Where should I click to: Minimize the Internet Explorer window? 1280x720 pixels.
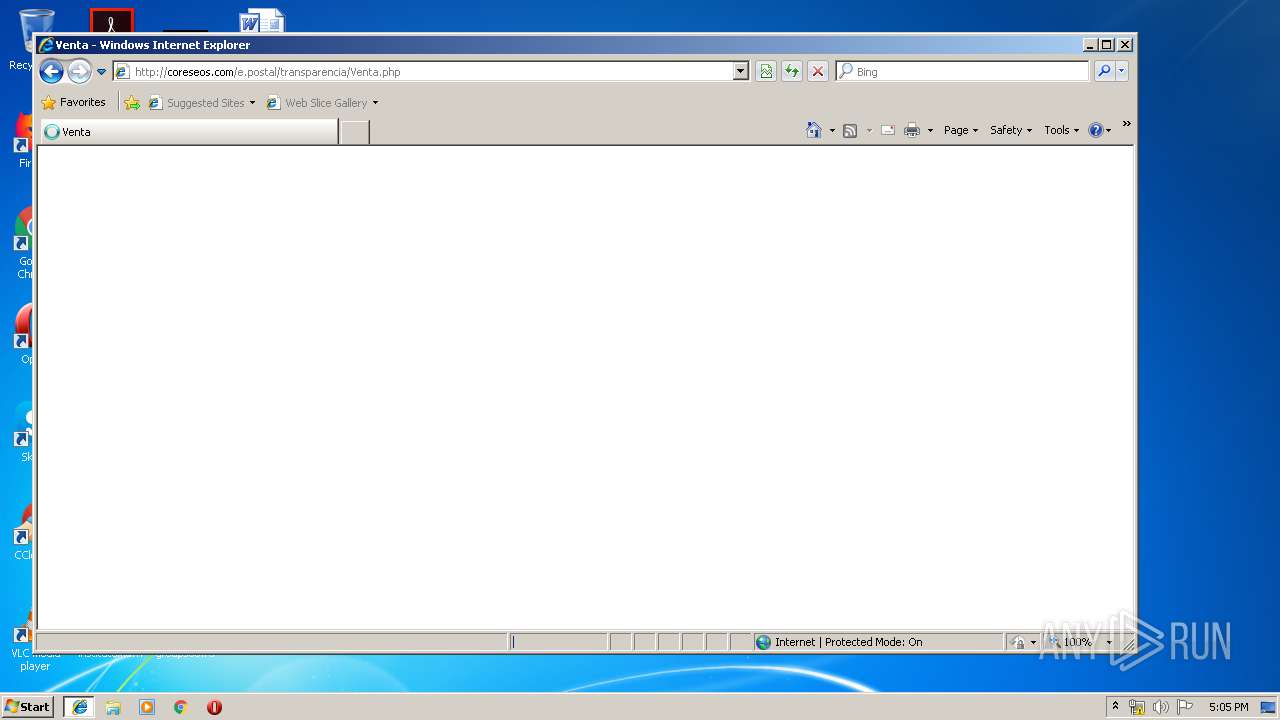[x=1089, y=44]
